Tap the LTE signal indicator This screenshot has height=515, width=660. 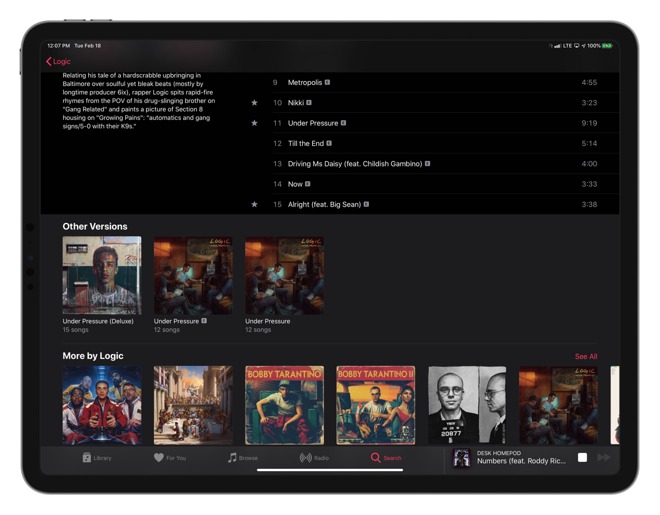pyautogui.click(x=567, y=45)
